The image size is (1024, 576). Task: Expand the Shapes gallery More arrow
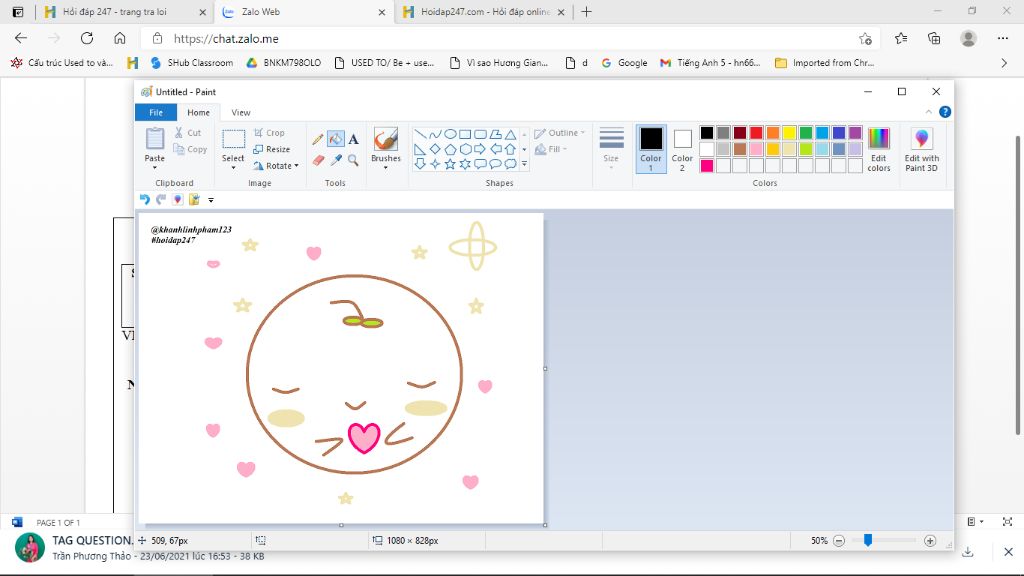(x=524, y=164)
